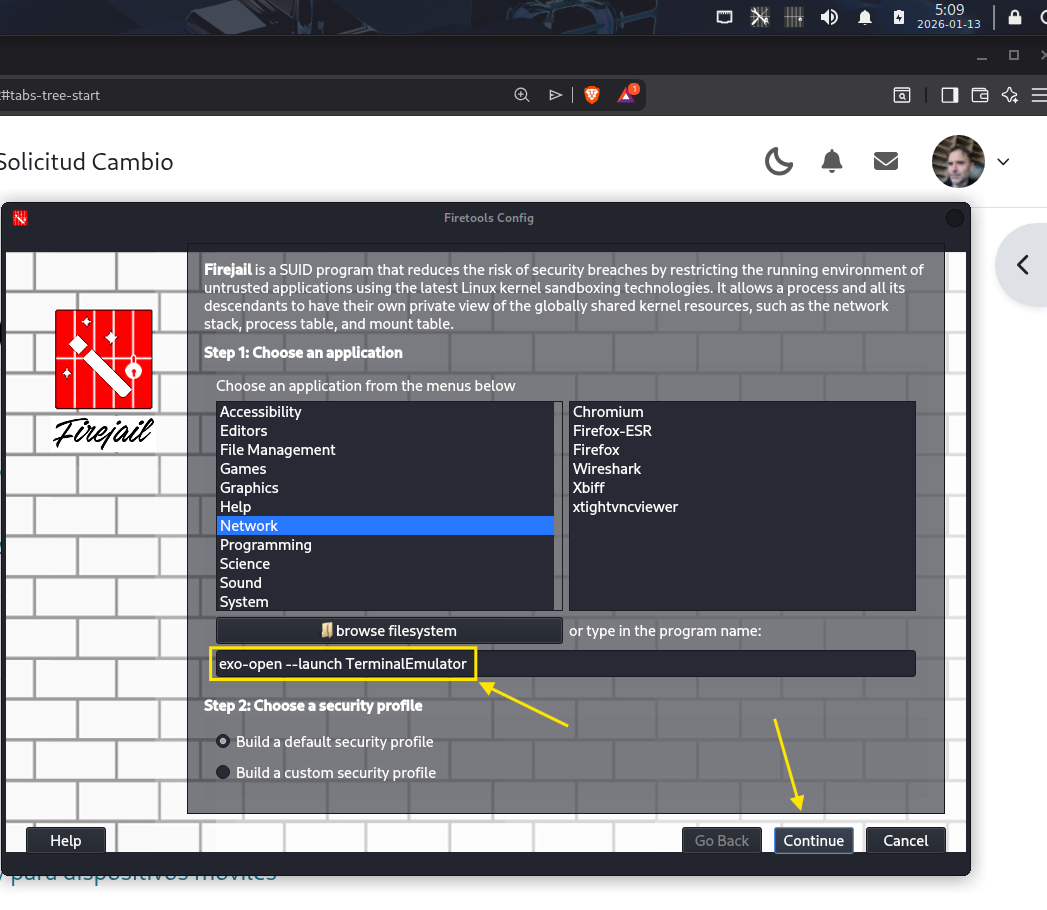Image resolution: width=1047 pixels, height=910 pixels.
Task: Select the highlighted Network category
Action: coord(385,525)
